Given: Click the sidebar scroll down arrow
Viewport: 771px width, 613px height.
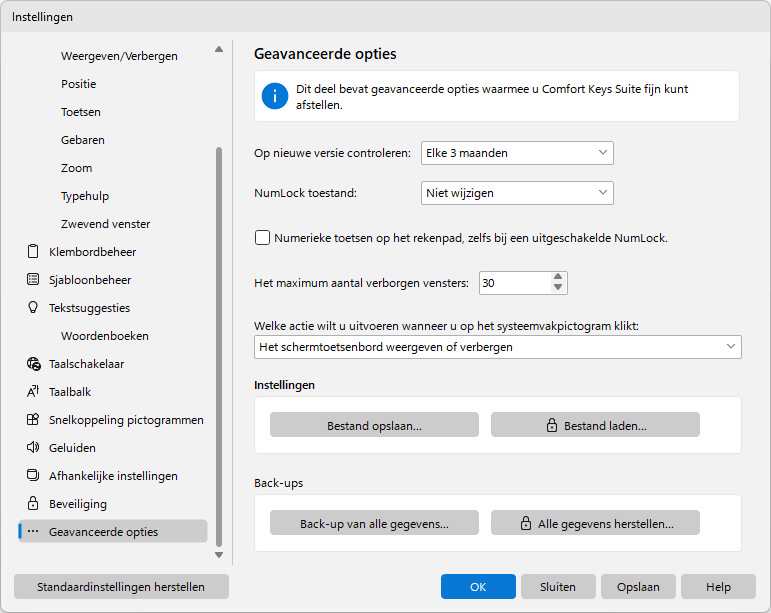Looking at the screenshot, I should (219, 555).
